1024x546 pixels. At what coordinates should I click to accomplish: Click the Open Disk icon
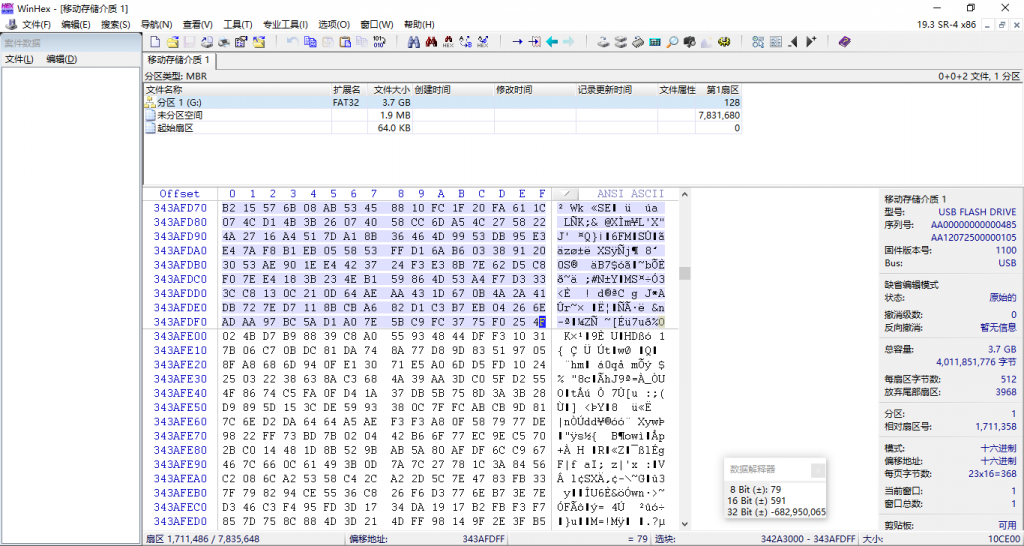tap(603, 42)
